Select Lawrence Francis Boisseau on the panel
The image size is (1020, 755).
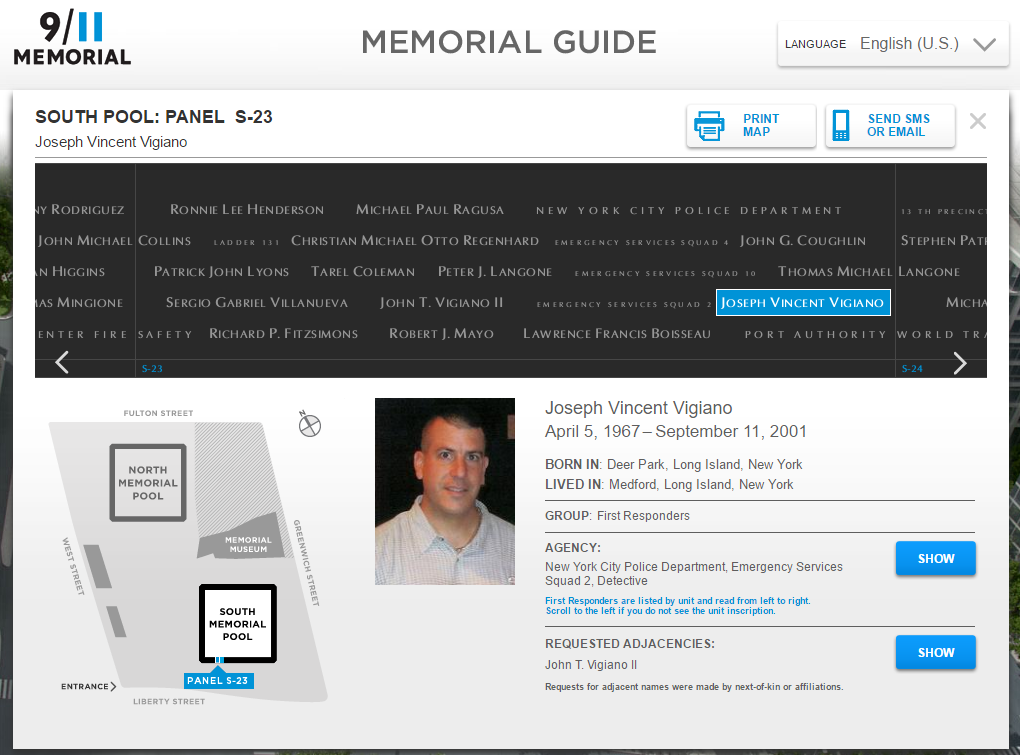pos(617,334)
